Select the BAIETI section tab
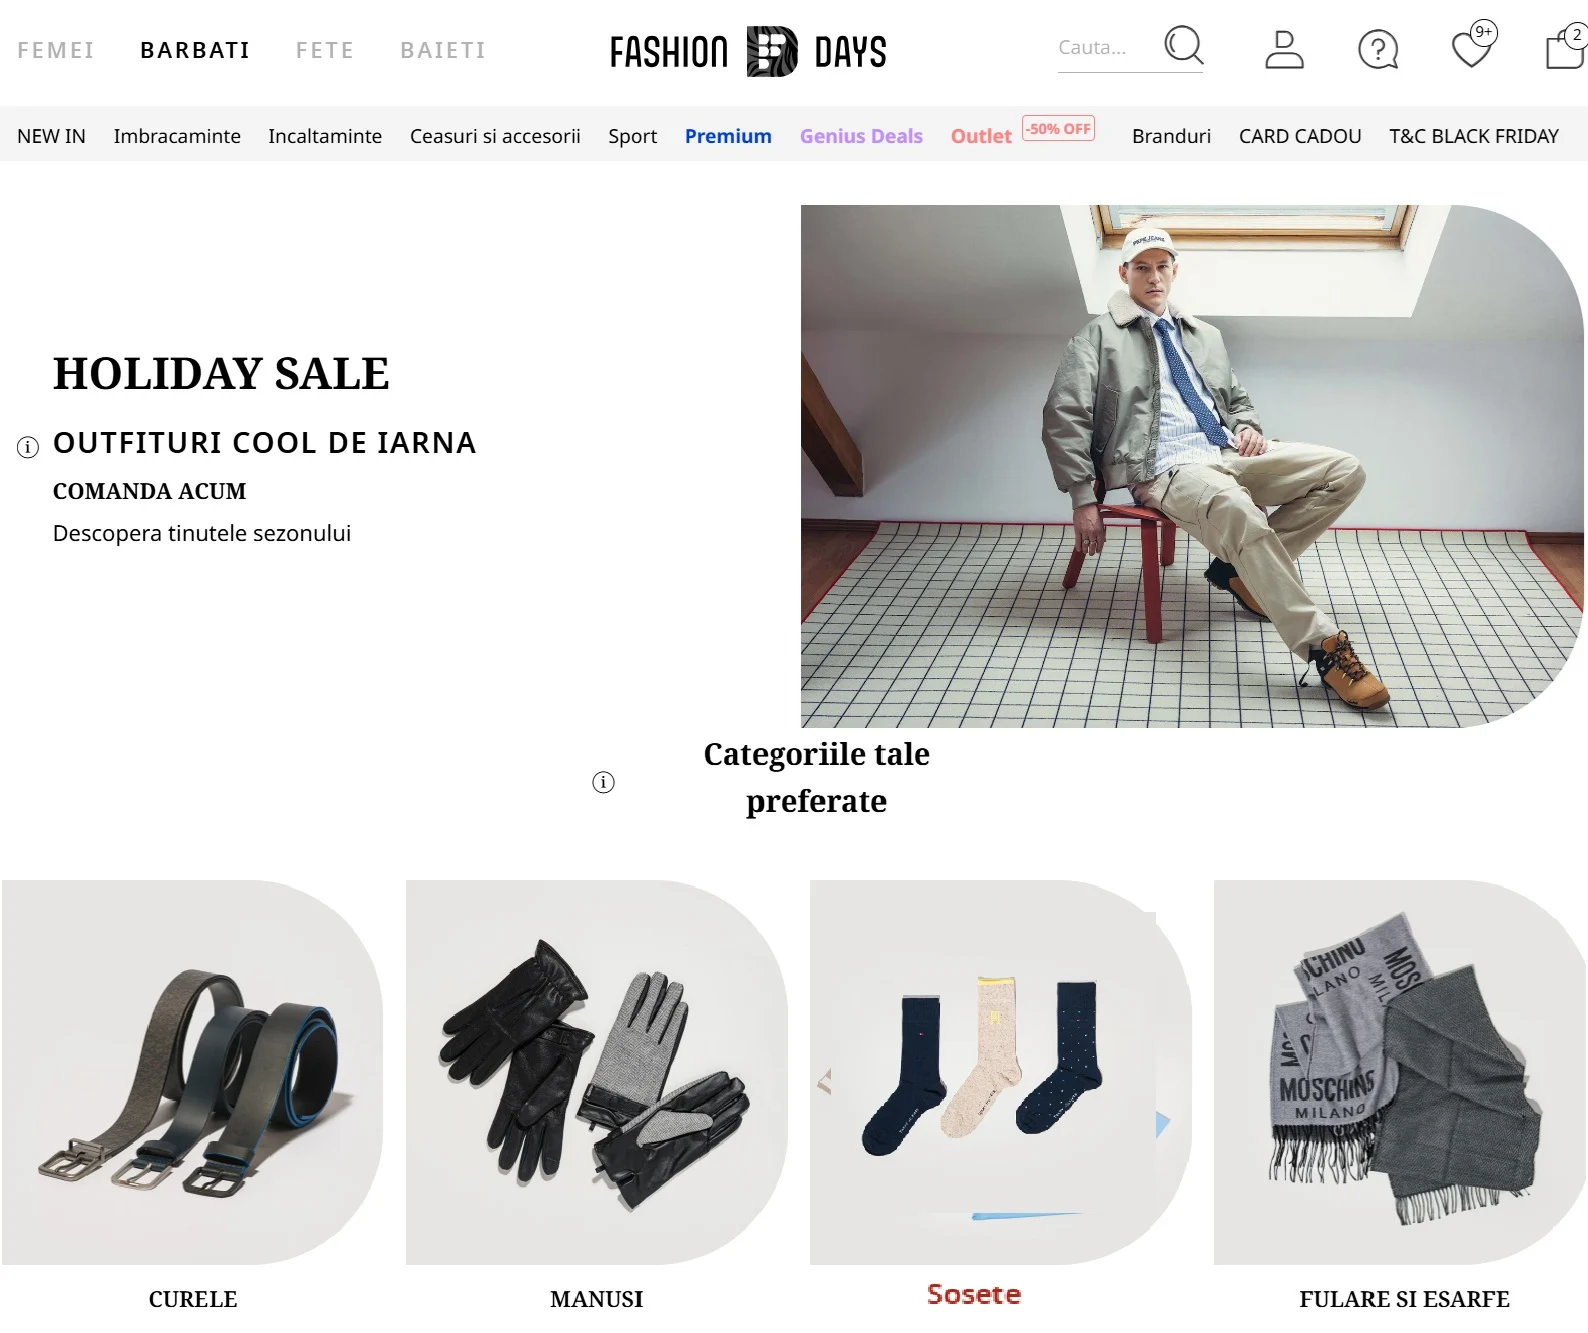This screenshot has width=1588, height=1333. click(443, 50)
